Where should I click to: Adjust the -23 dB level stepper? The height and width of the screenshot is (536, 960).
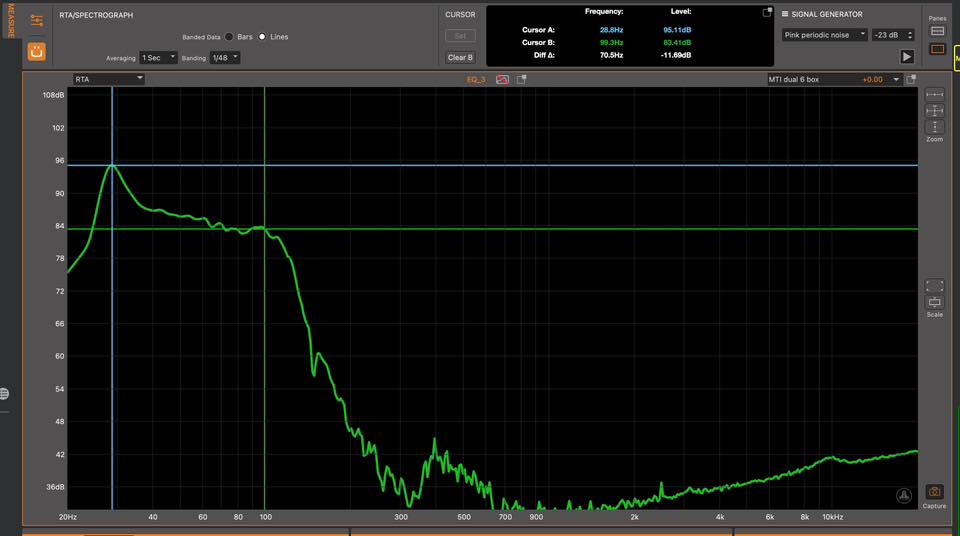point(909,35)
